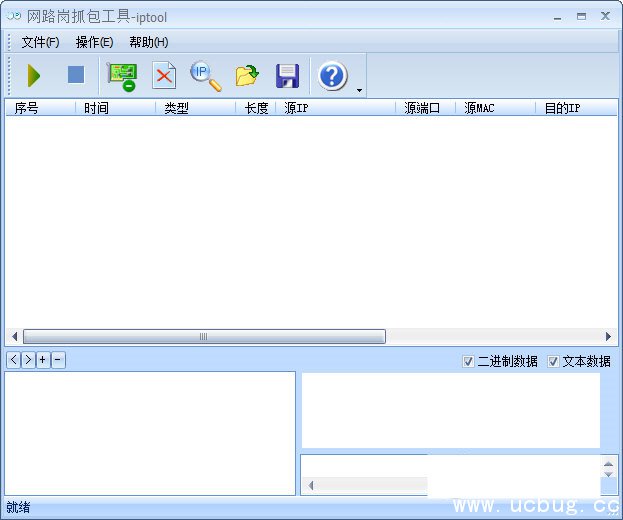The image size is (623, 520).
Task: Click the packet list horizontal scrollbar thumb
Action: 204,337
